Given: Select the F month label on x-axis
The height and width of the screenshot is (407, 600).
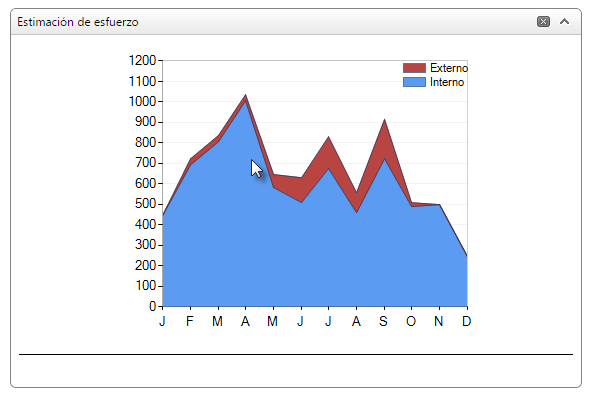Looking at the screenshot, I should 190,321.
